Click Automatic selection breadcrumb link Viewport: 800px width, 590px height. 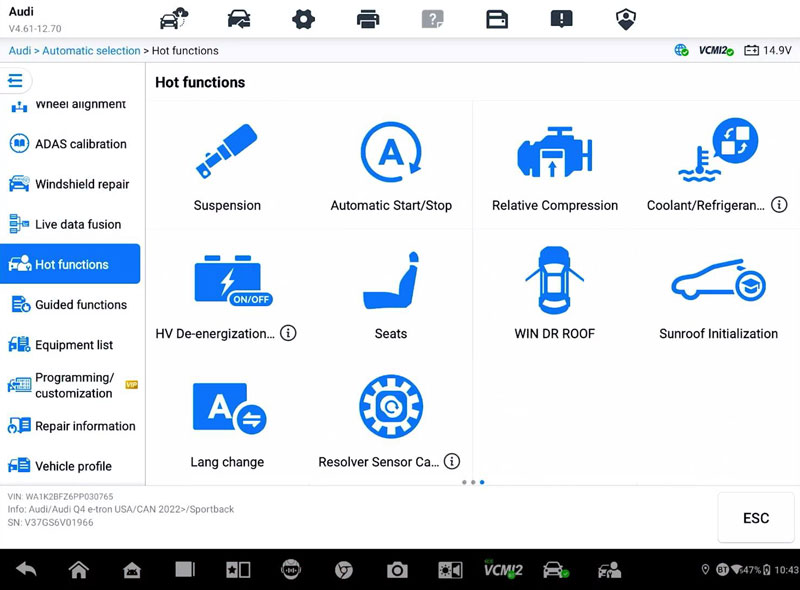tap(91, 50)
